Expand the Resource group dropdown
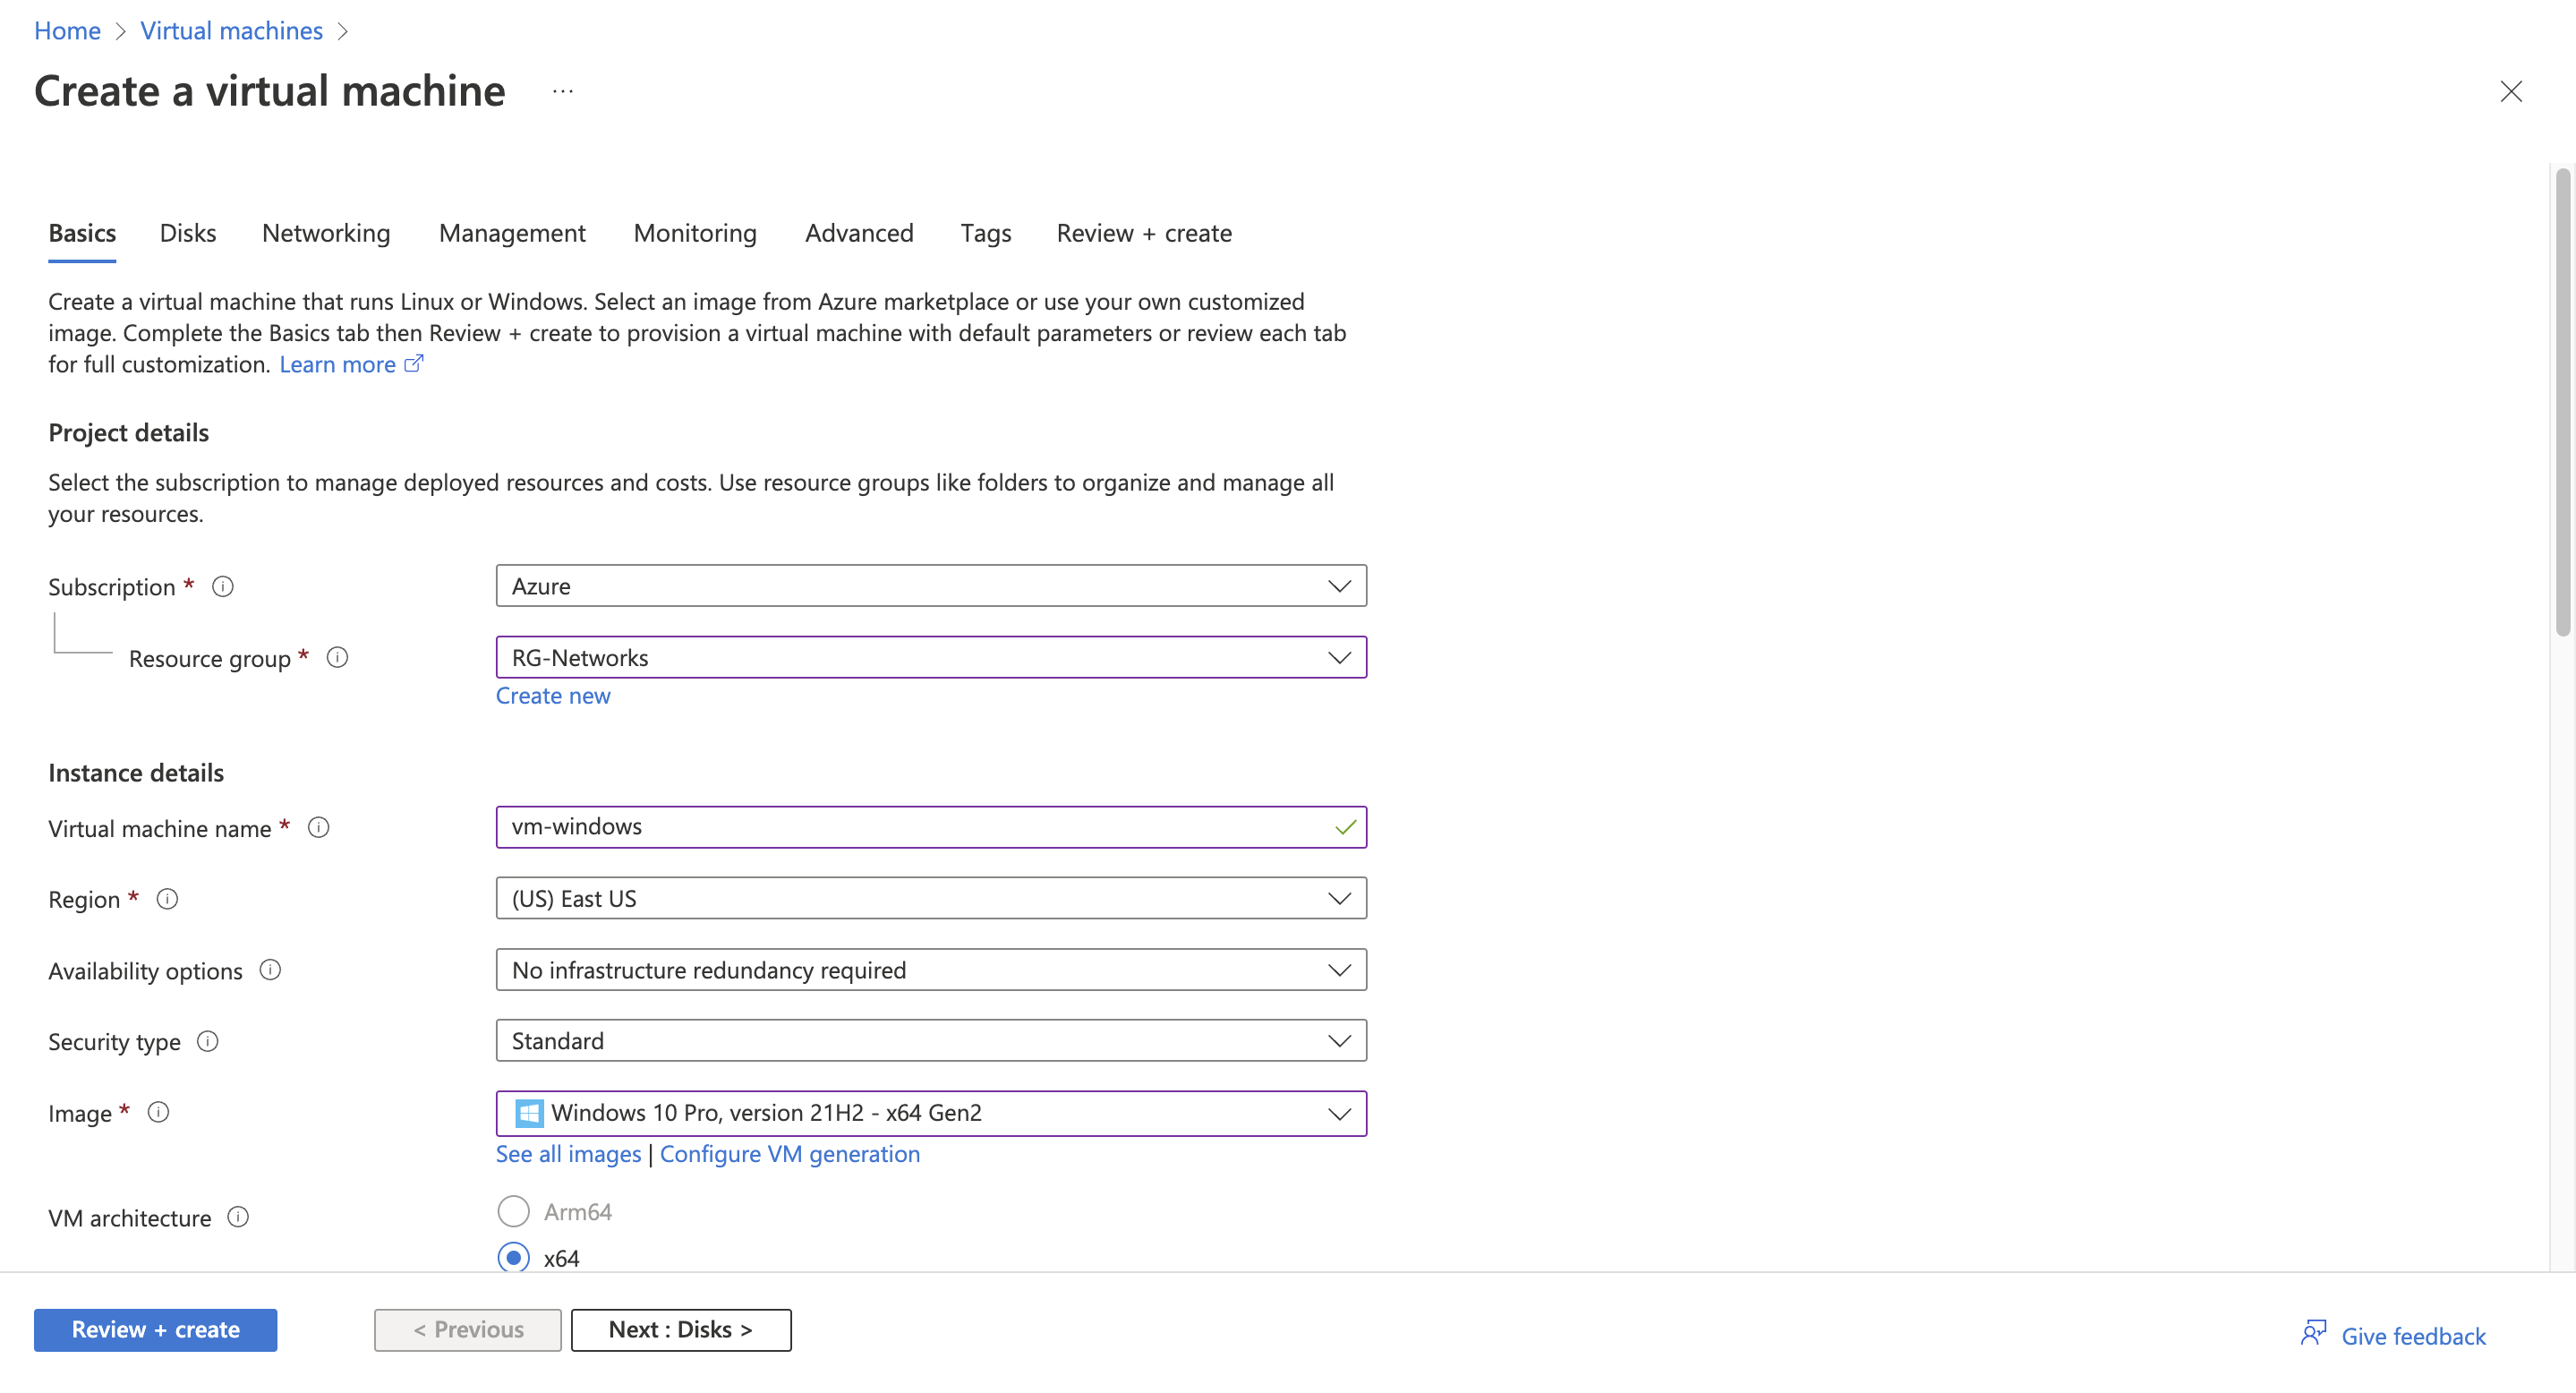 (930, 657)
